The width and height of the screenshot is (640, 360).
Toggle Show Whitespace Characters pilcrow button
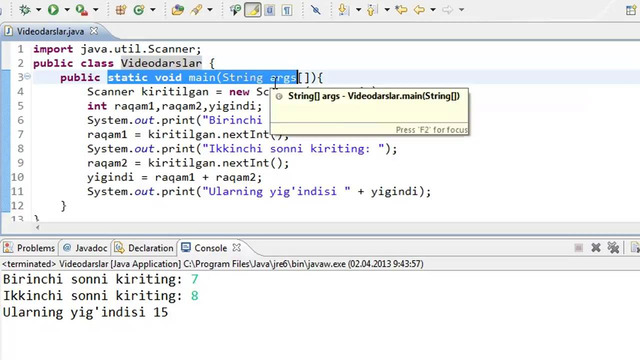pos(287,10)
